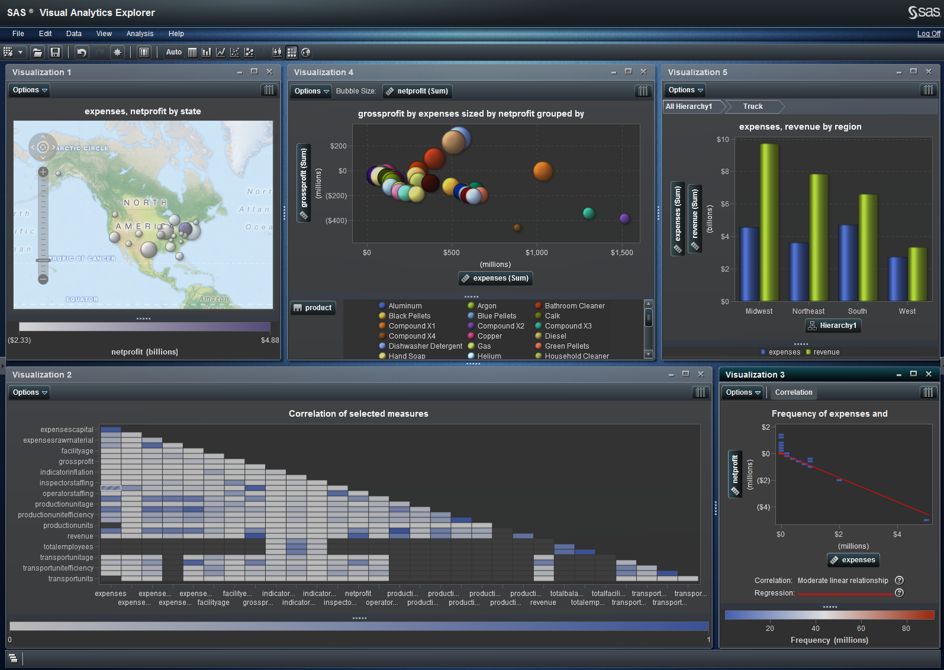Click the product legend scrollbar
The image size is (944, 670).
click(x=648, y=318)
